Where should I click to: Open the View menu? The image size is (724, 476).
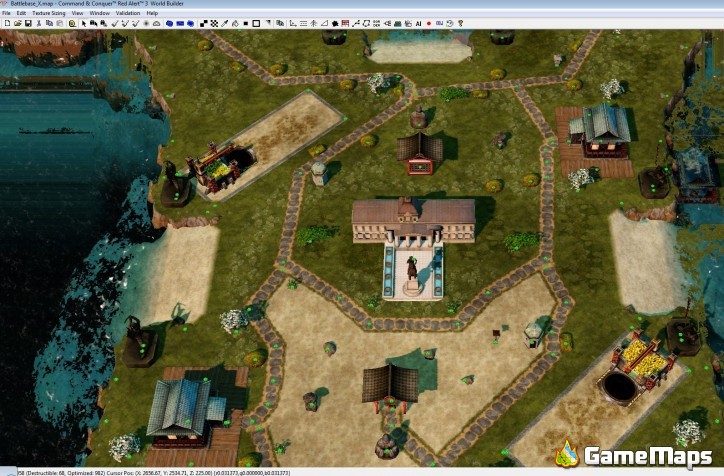tap(78, 13)
